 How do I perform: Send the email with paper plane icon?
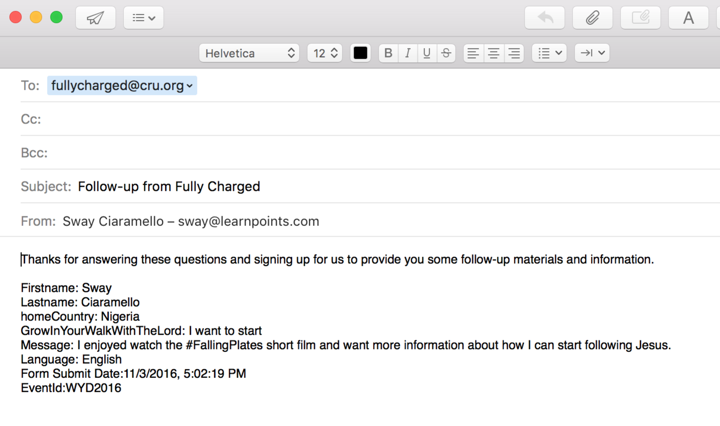tap(95, 17)
